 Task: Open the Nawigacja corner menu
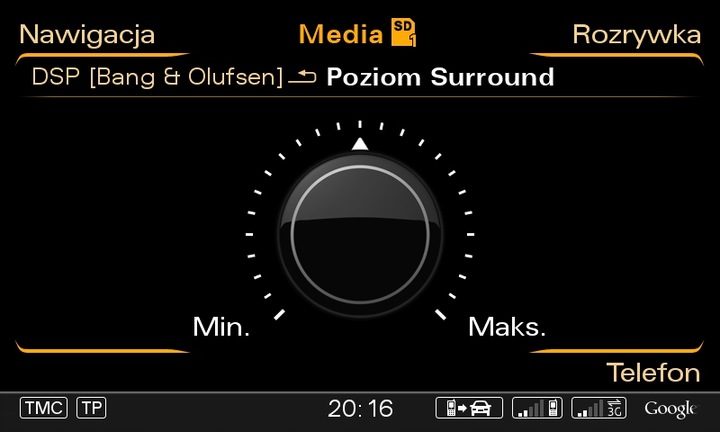point(87,35)
